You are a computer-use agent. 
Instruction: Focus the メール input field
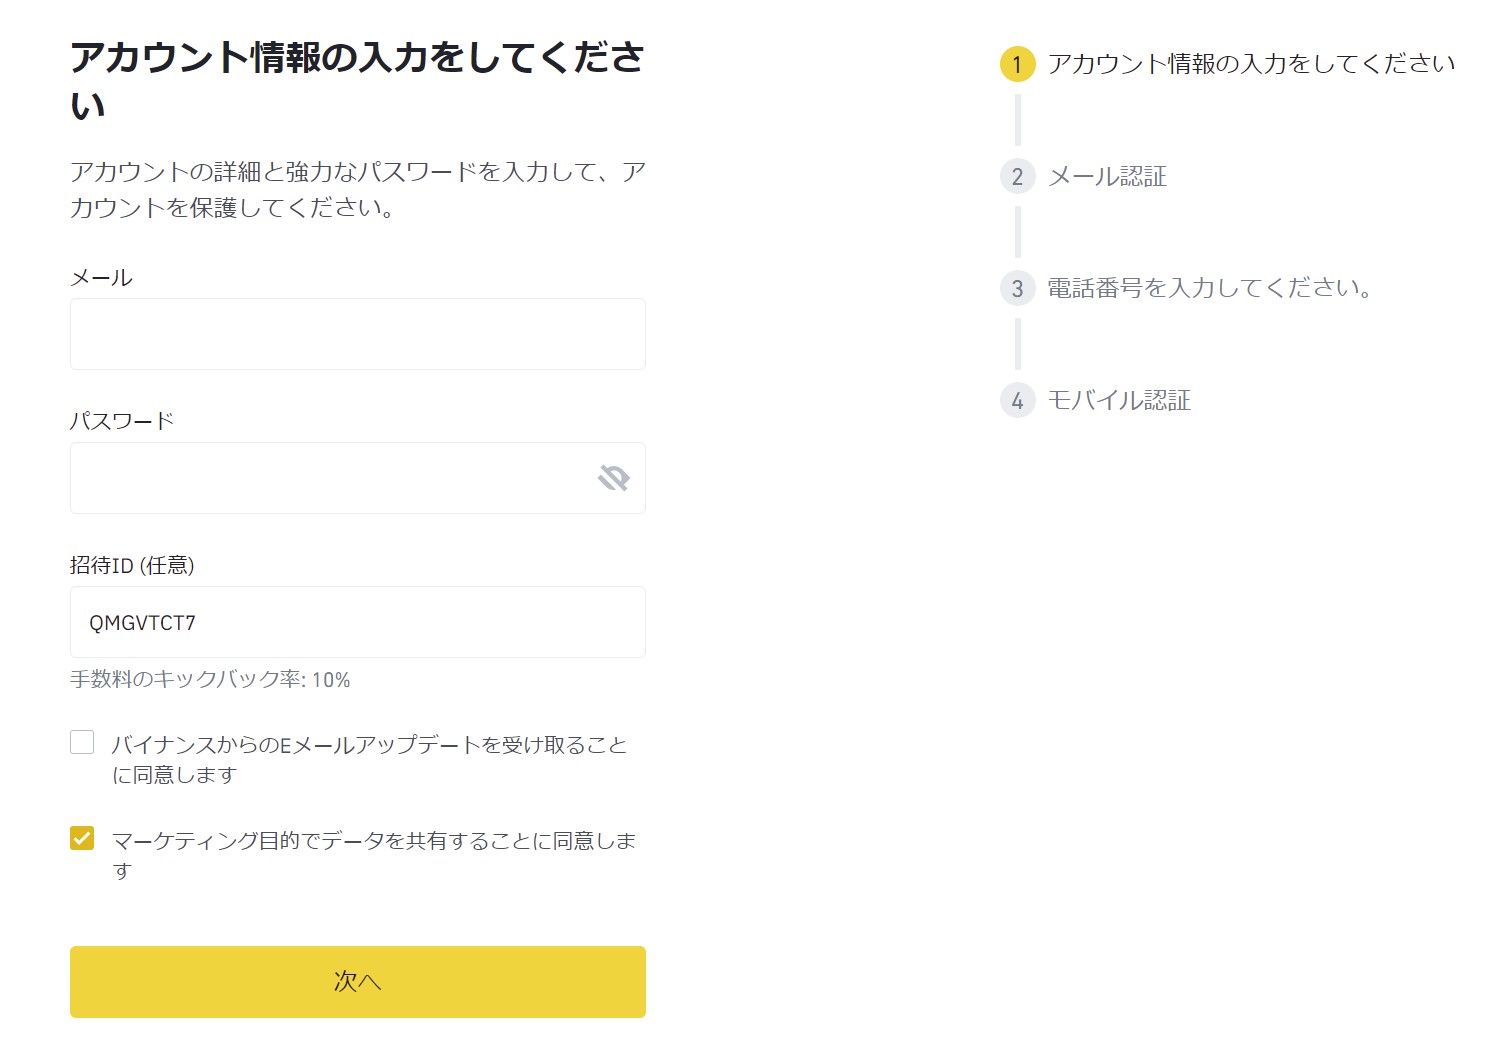pos(357,334)
